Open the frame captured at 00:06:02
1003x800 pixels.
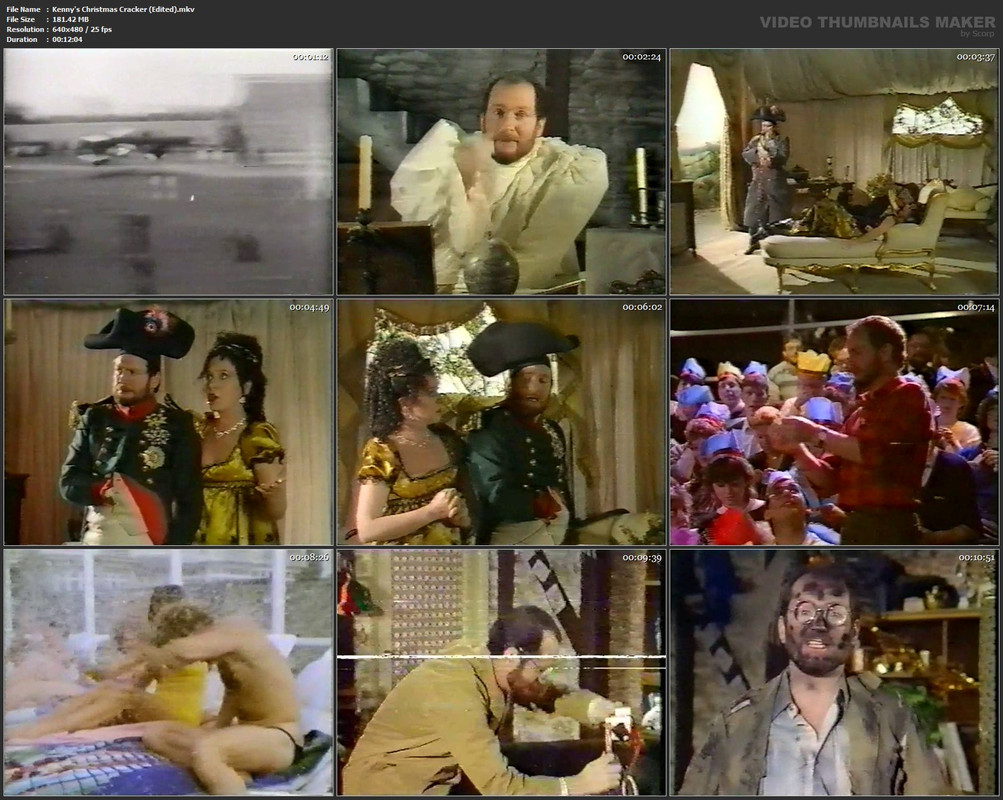click(502, 422)
